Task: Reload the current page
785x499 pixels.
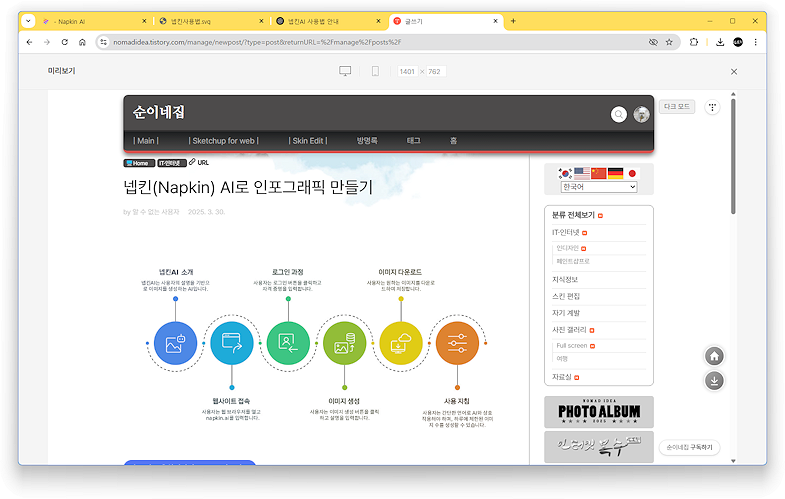Action: coord(65,42)
